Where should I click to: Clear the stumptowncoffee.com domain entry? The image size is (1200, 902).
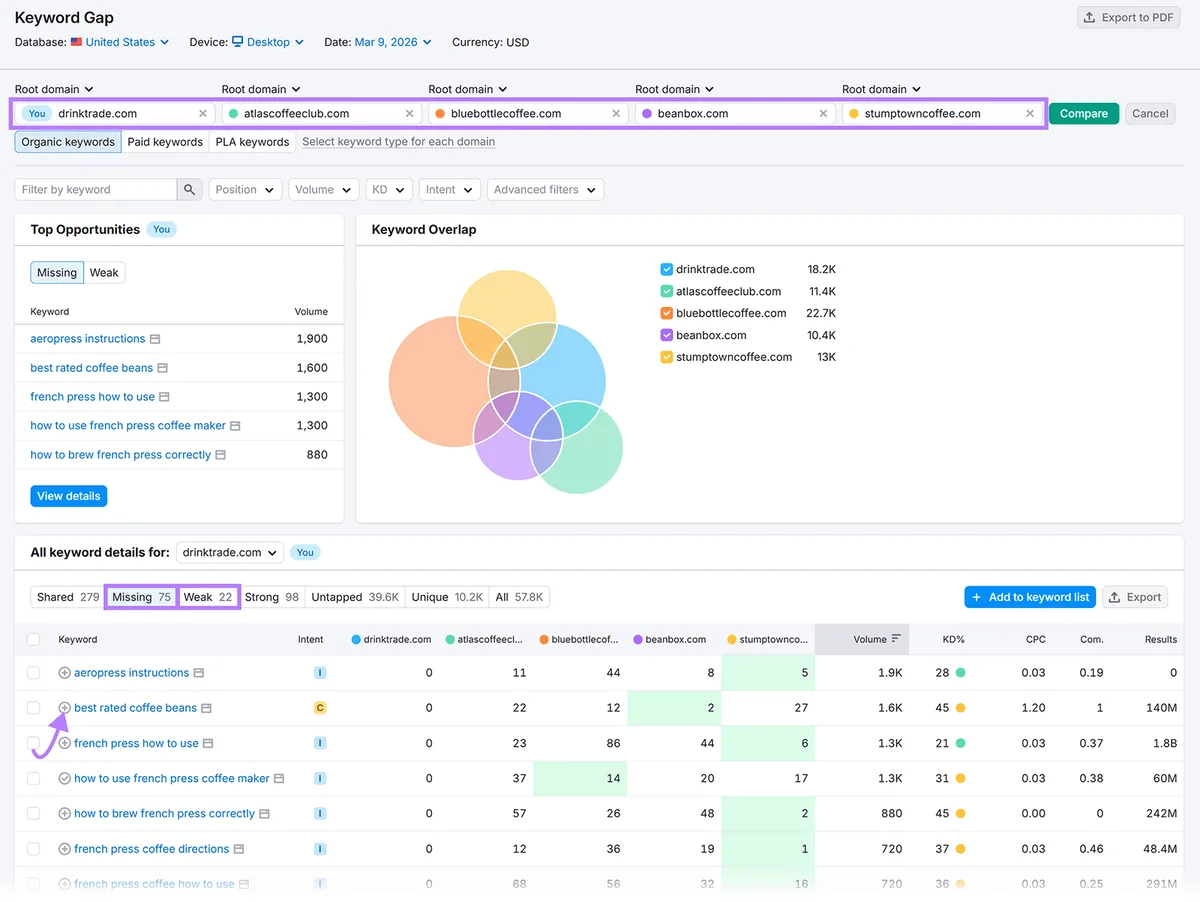tap(1030, 114)
